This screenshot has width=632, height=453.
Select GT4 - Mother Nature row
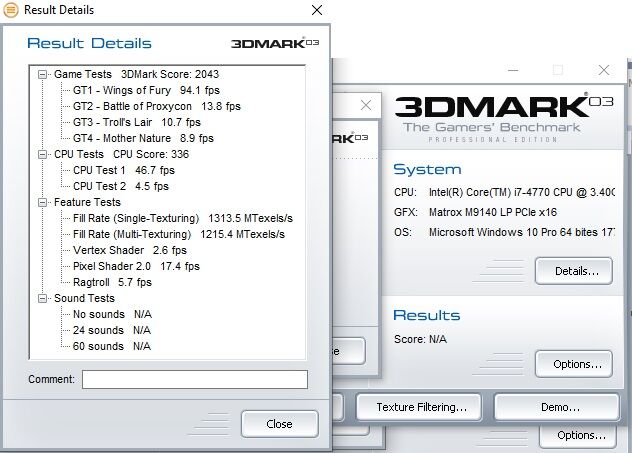click(143, 138)
